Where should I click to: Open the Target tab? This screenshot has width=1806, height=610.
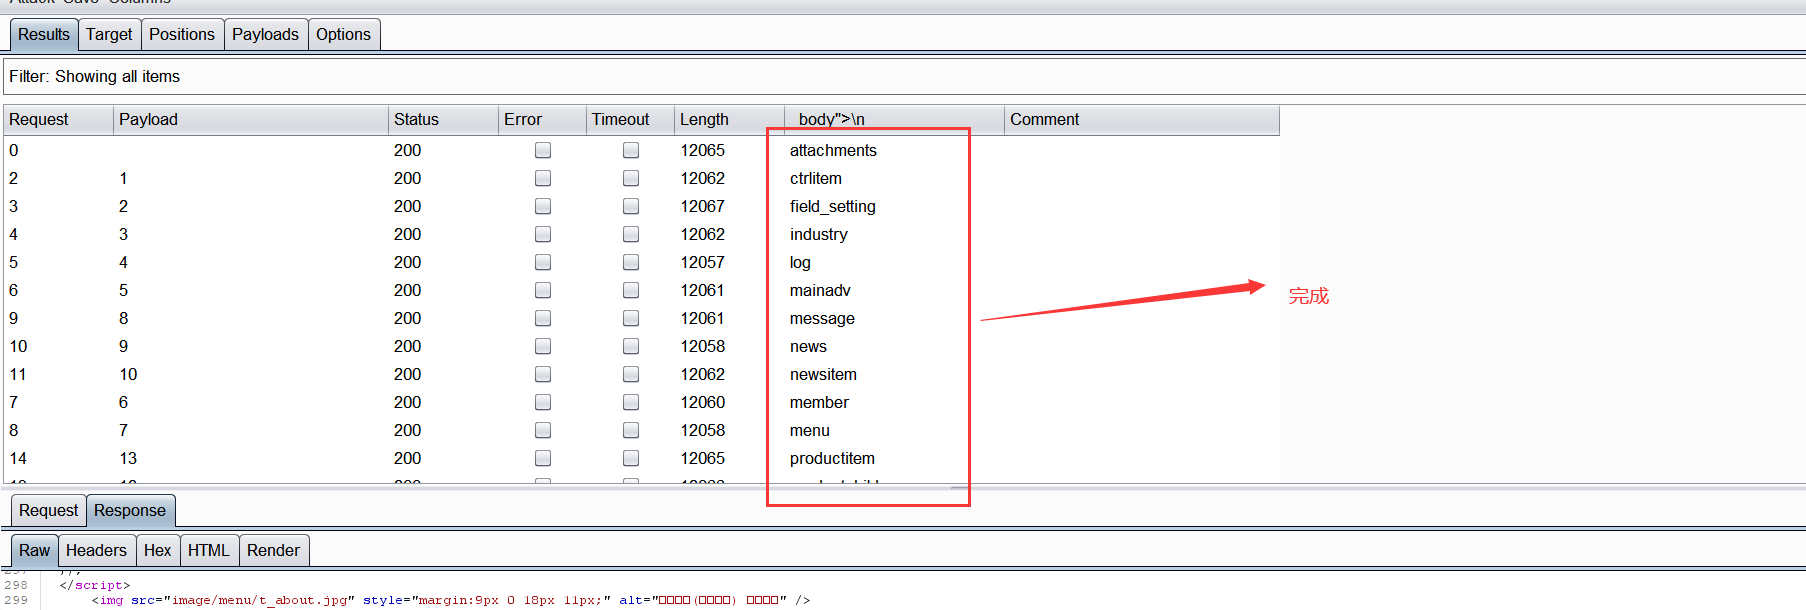tap(109, 34)
